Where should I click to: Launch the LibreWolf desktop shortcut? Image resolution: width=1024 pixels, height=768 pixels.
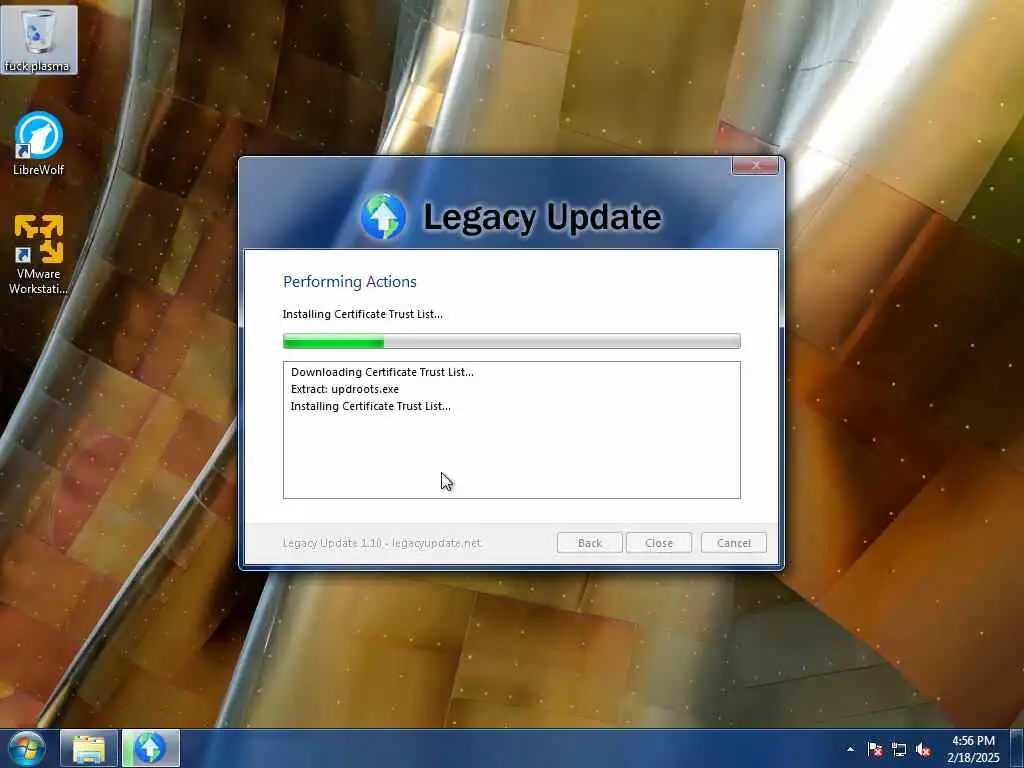coord(39,144)
